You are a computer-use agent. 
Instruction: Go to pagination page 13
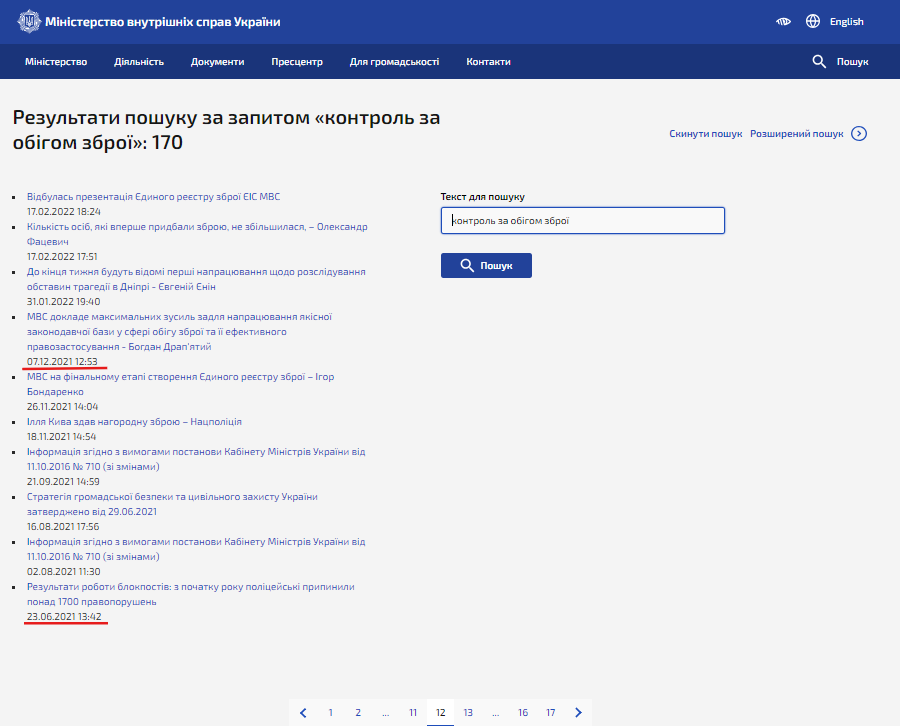click(468, 712)
